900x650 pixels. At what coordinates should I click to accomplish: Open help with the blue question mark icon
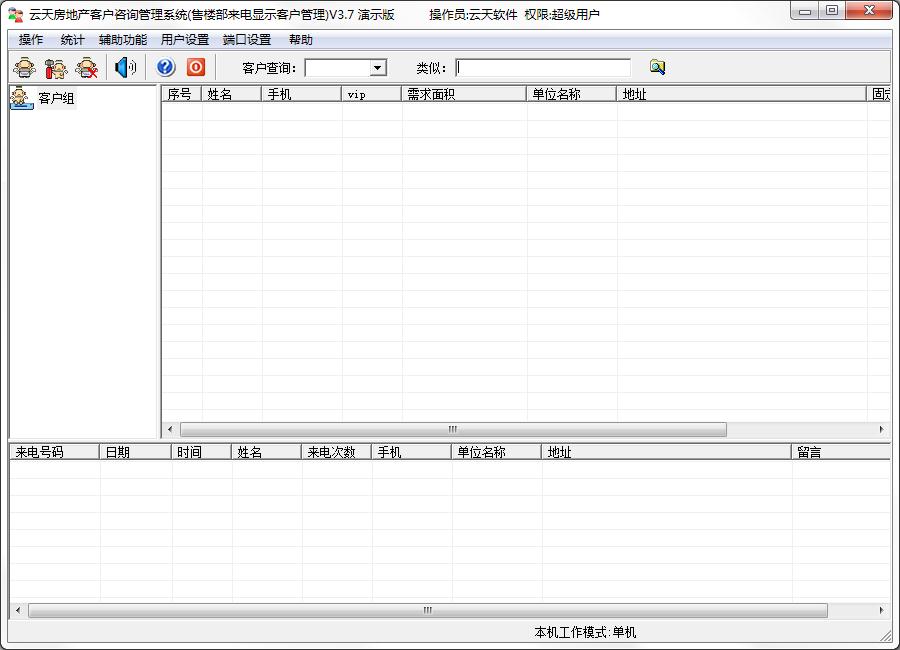click(165, 67)
